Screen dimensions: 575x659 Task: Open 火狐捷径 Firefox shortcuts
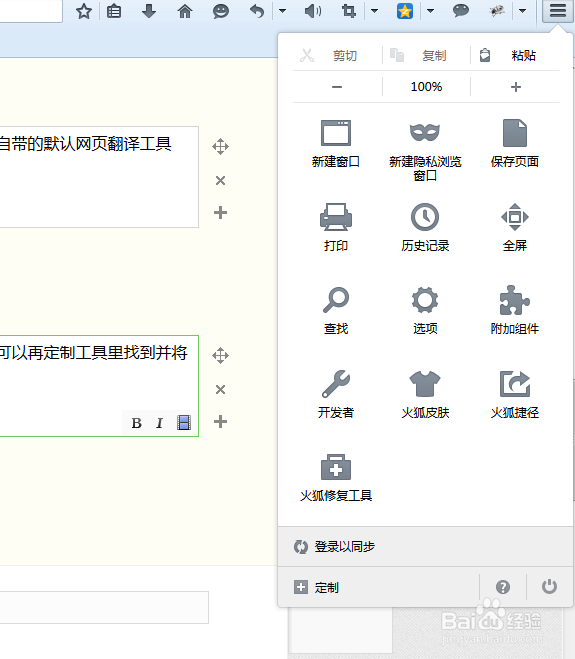(x=515, y=394)
